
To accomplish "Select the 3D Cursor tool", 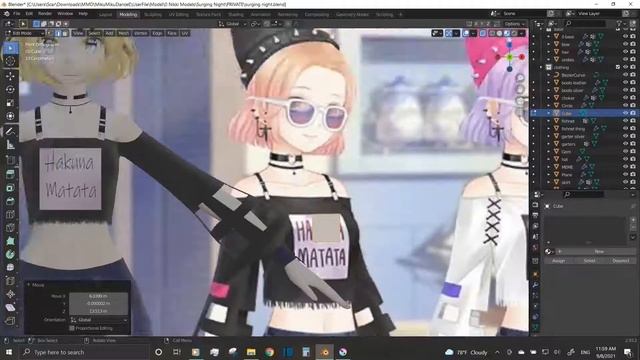I will coord(10,62).
